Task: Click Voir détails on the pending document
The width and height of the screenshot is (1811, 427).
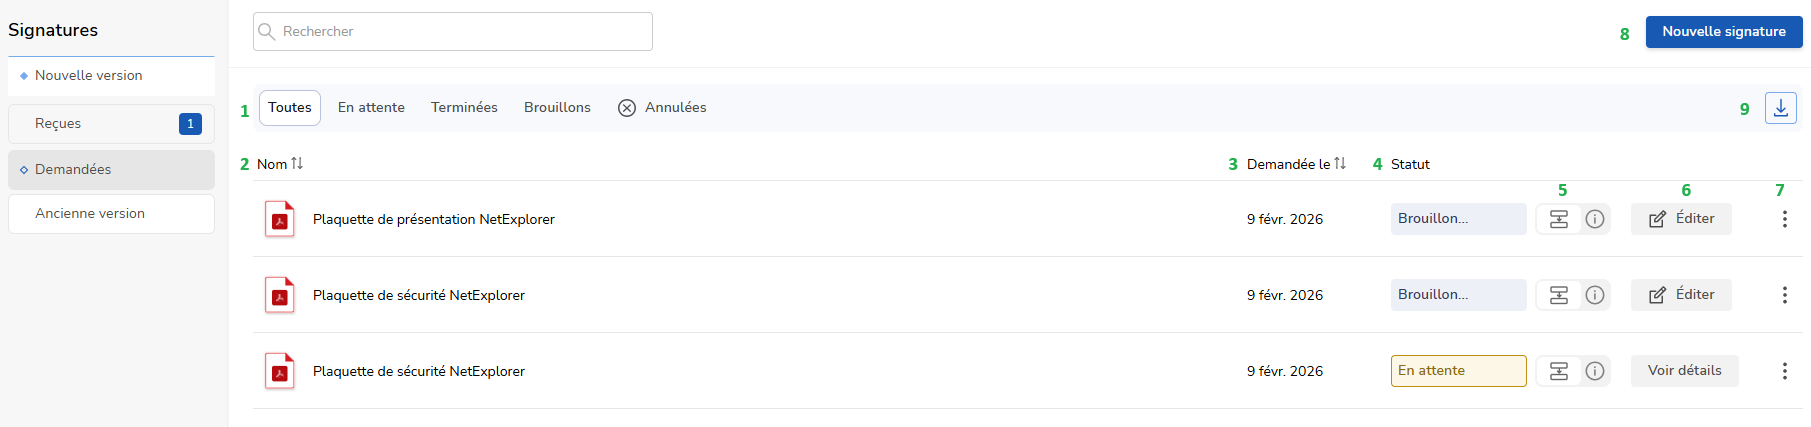Action: coord(1684,371)
